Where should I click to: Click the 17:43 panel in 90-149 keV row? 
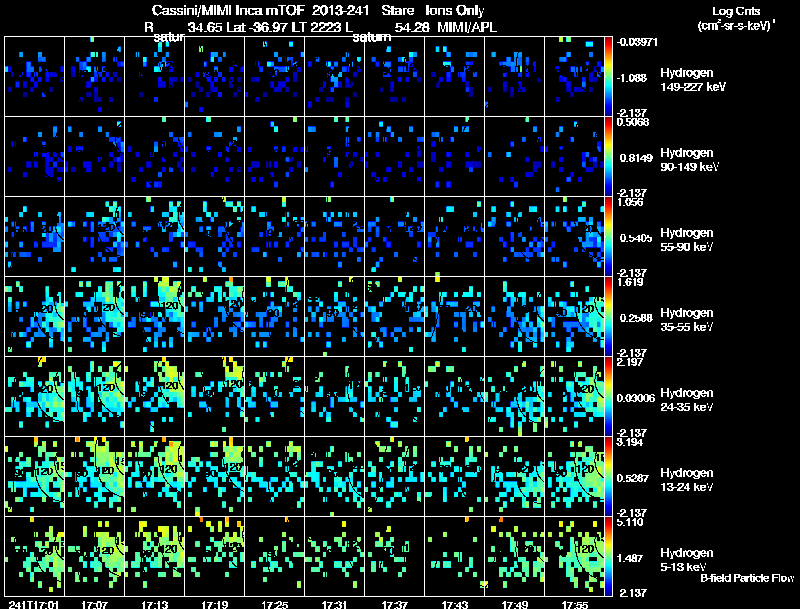coord(455,157)
